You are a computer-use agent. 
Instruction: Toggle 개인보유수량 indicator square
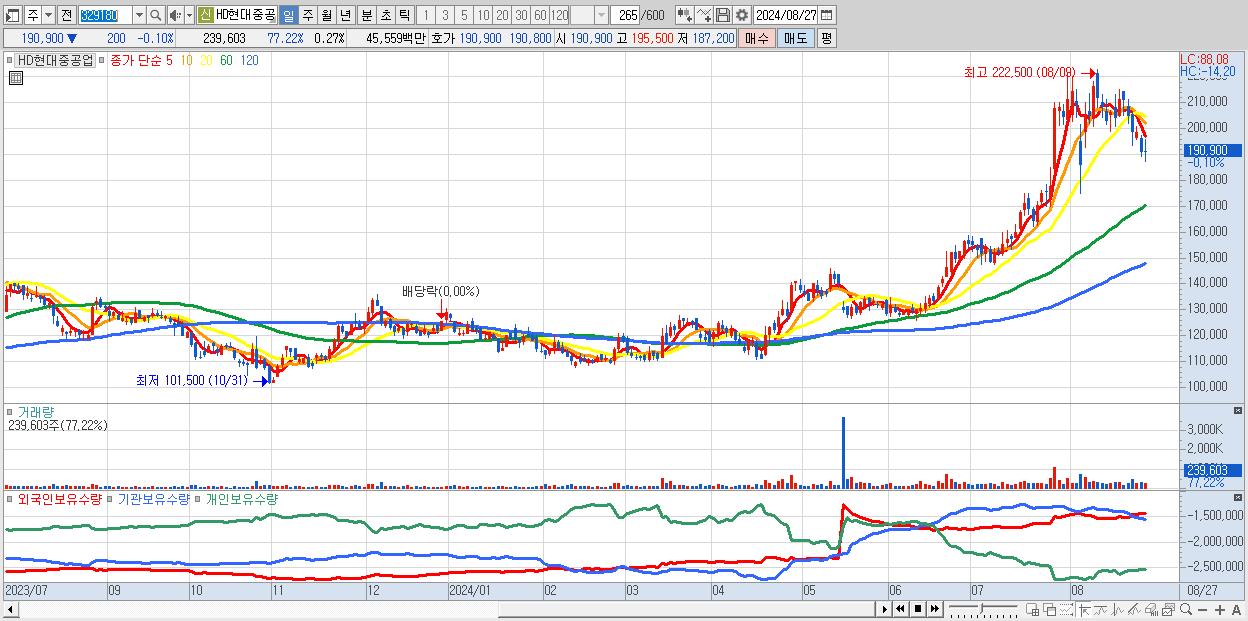tap(198, 498)
